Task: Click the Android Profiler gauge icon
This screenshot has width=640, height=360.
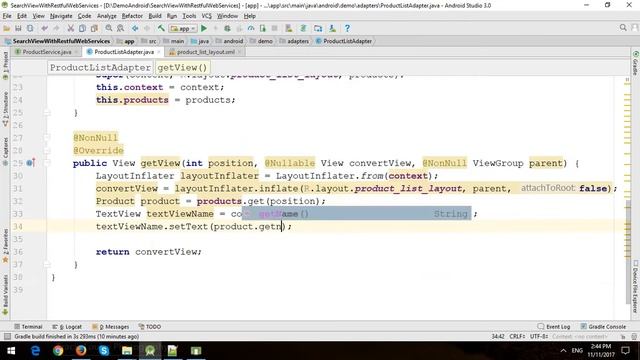Action: pos(251,28)
